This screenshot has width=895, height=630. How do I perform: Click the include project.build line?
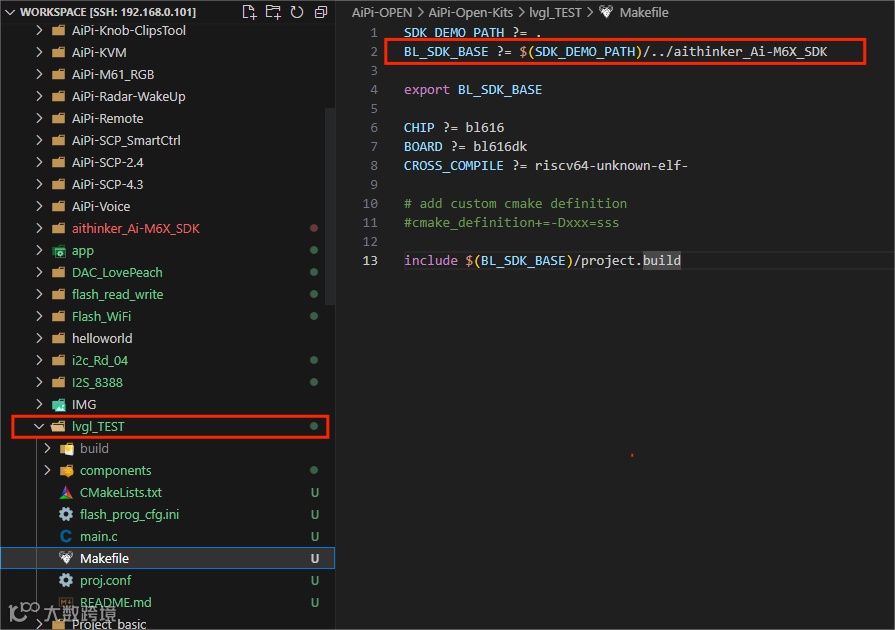[x=542, y=261]
